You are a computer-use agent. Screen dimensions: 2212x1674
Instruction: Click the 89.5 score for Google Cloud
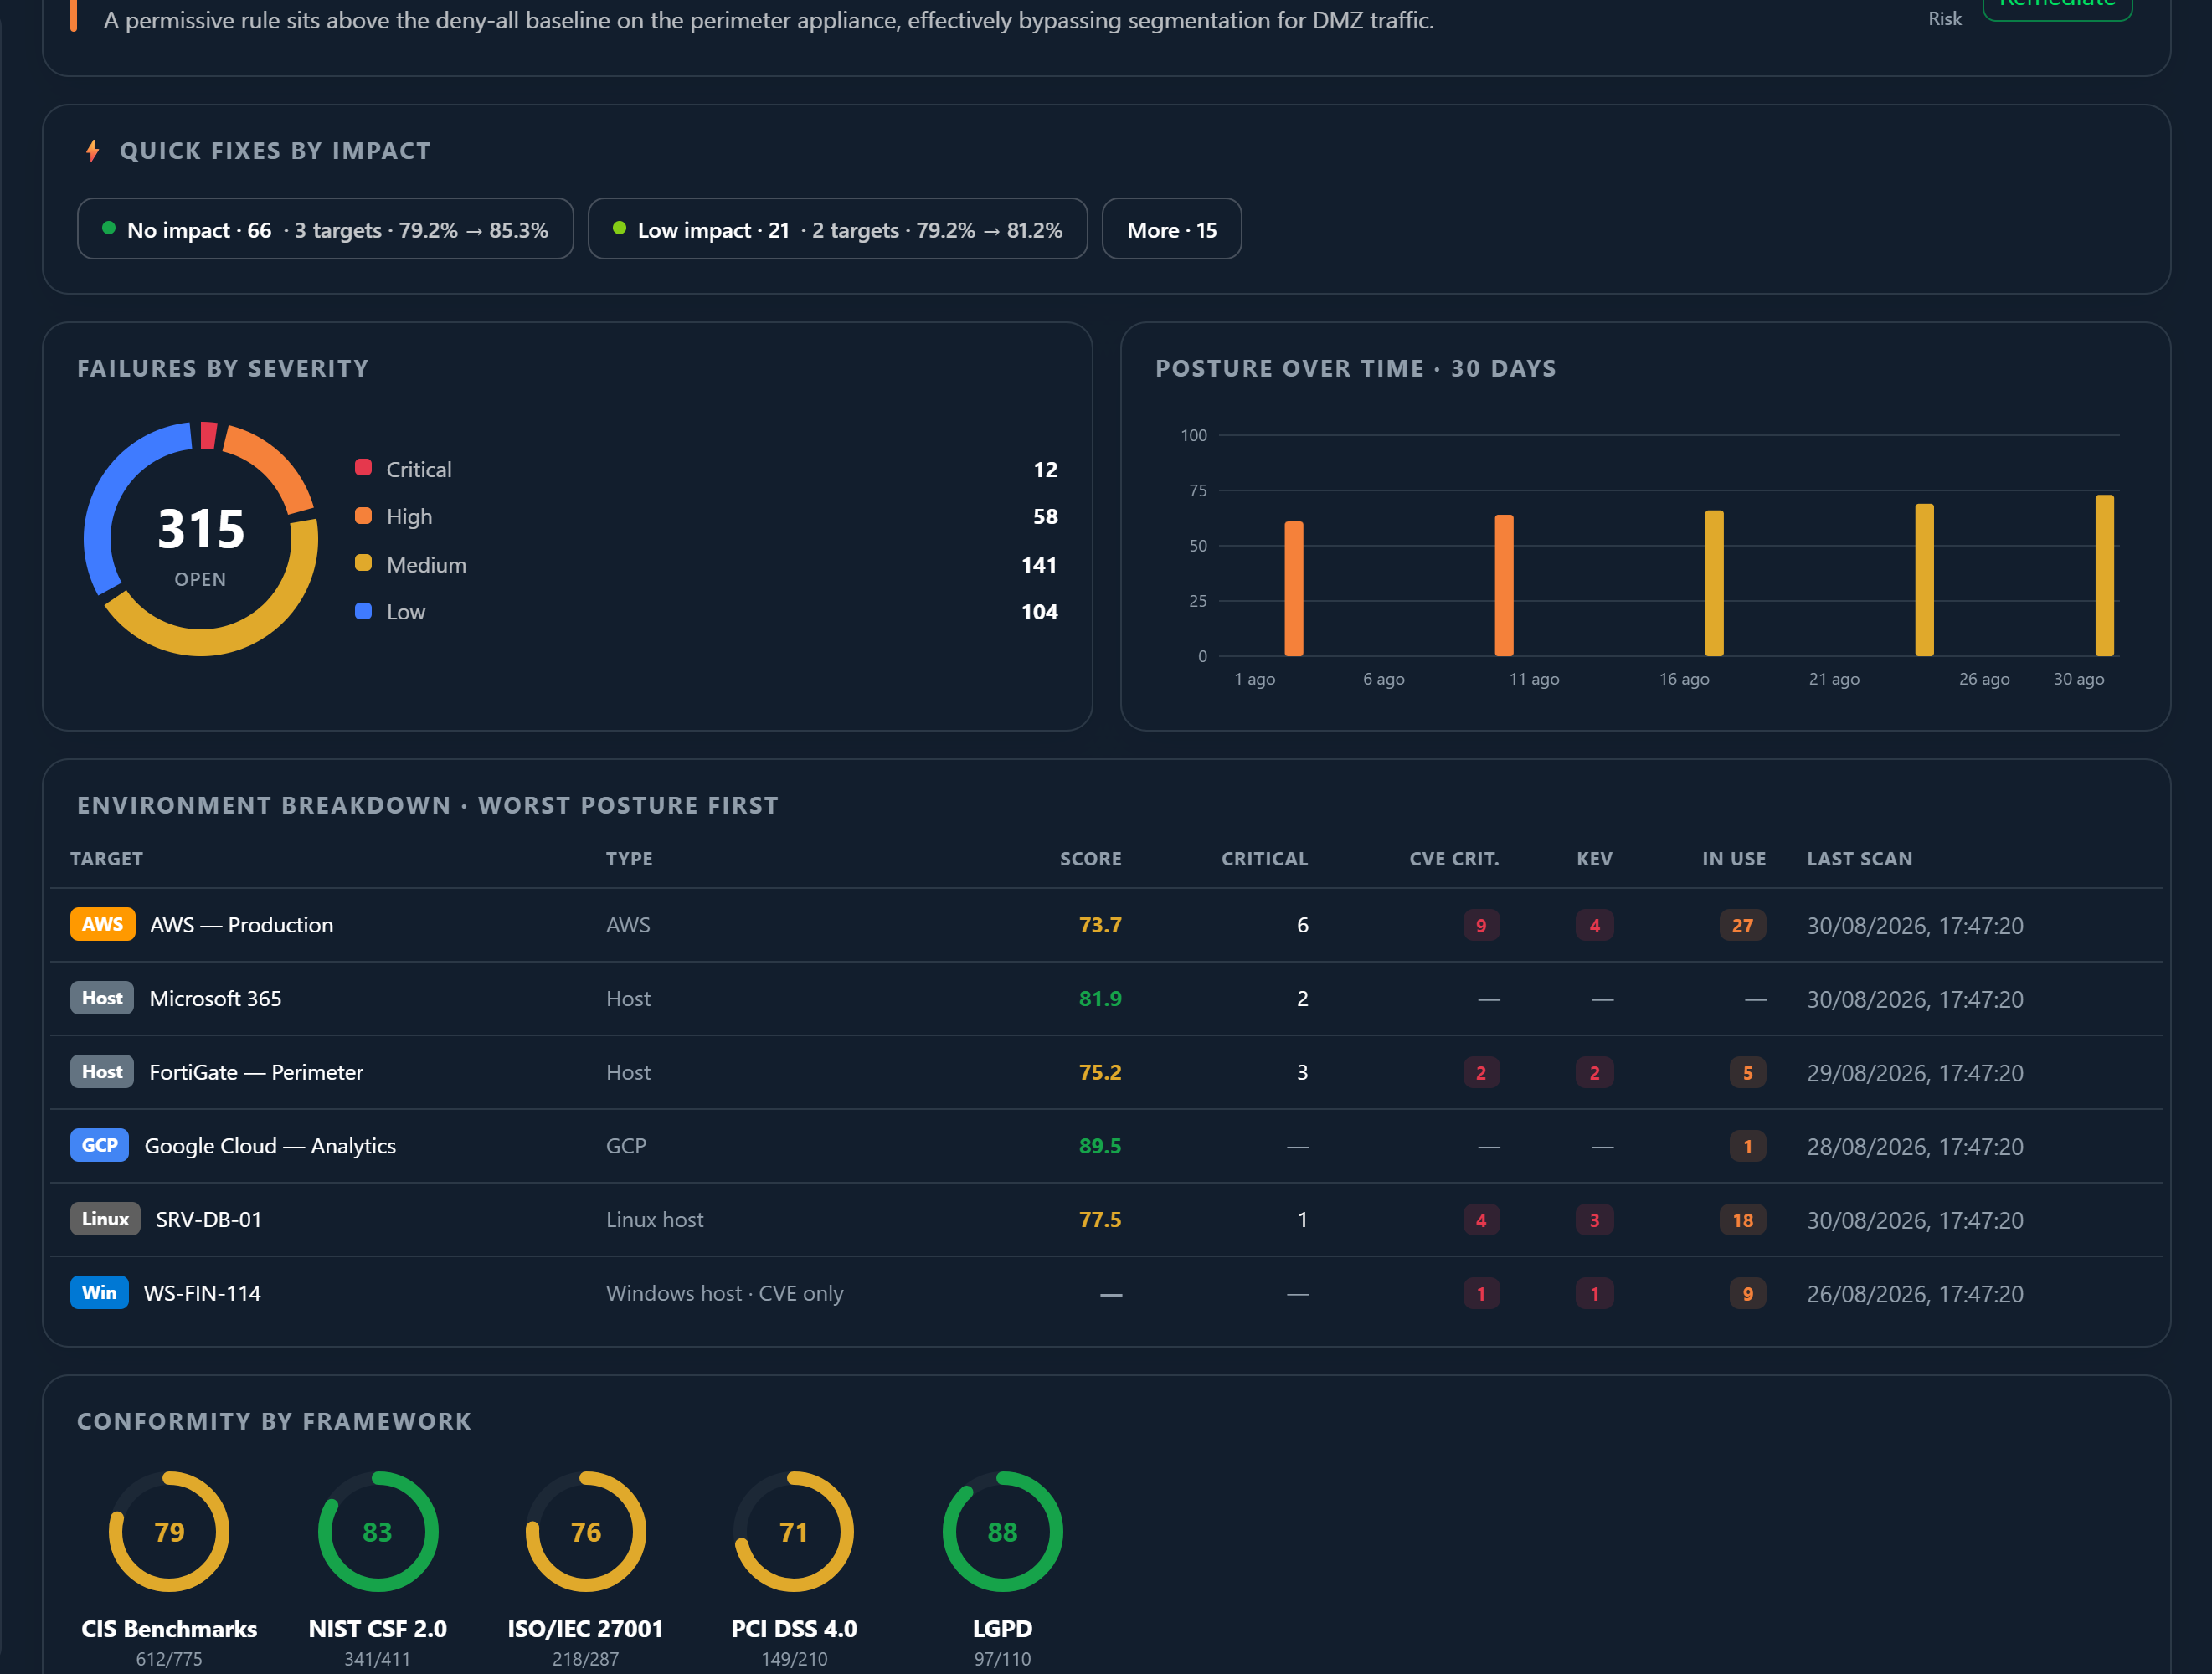click(x=1100, y=1146)
